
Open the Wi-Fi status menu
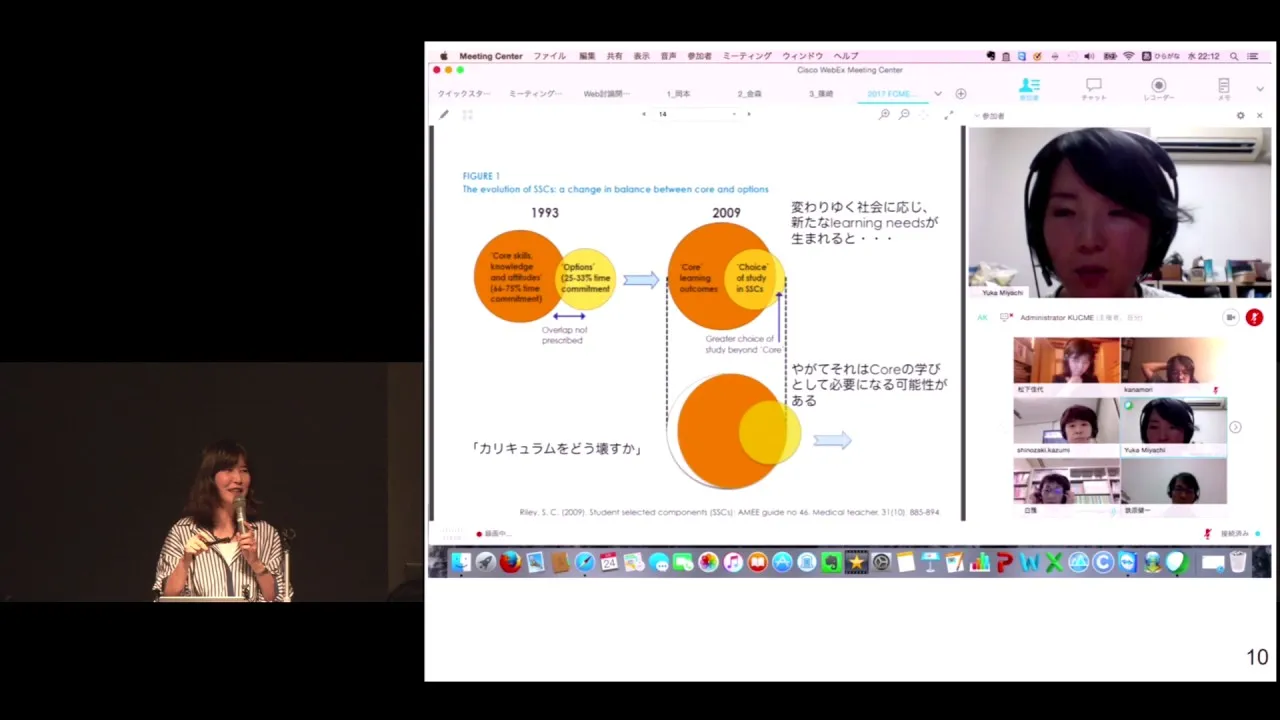(x=1128, y=56)
